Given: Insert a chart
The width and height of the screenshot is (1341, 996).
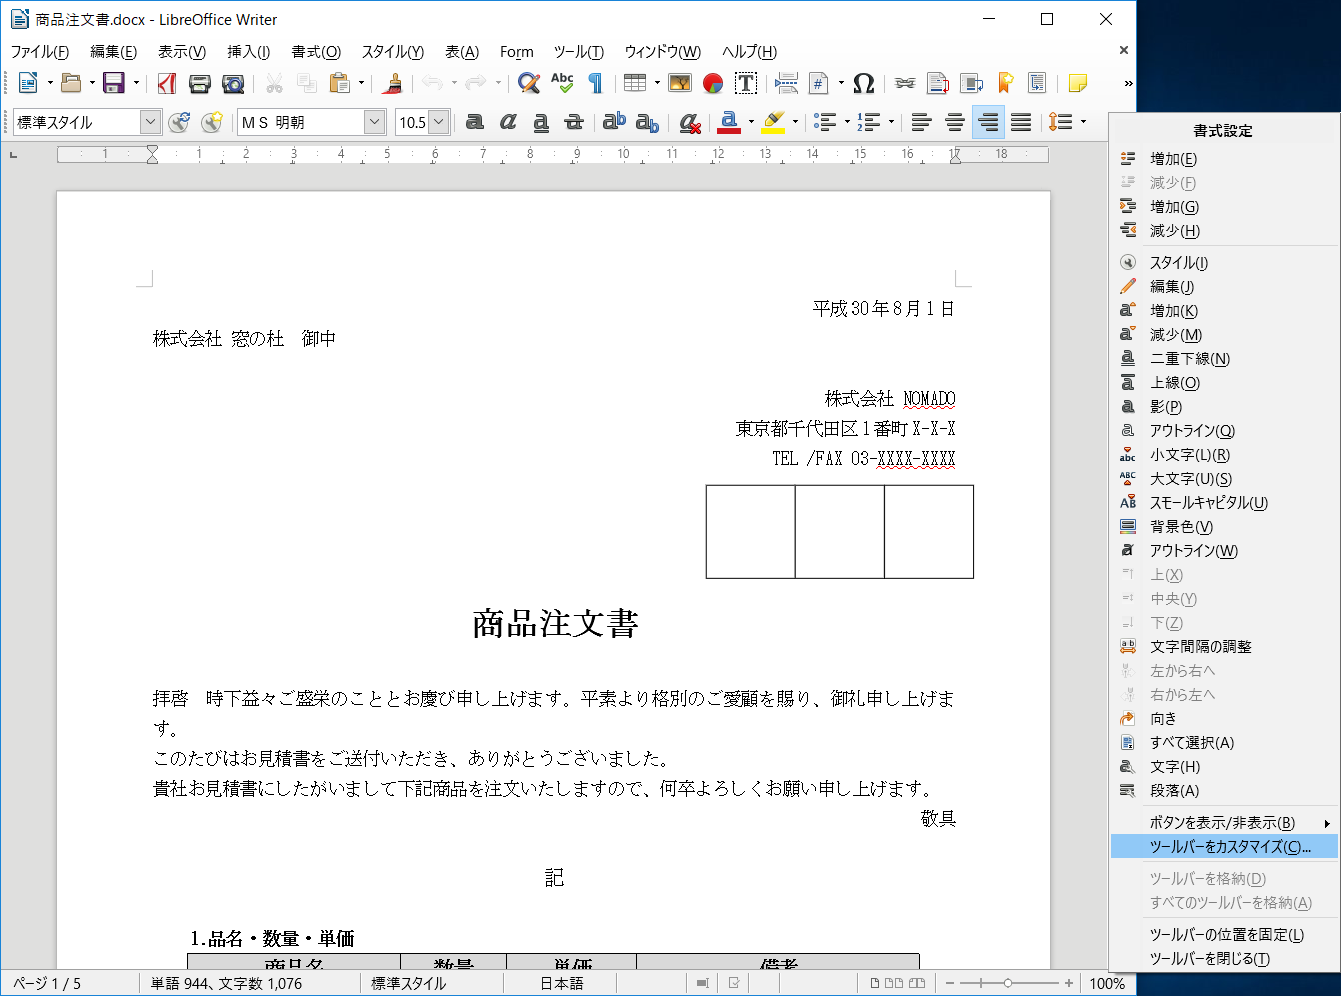Looking at the screenshot, I should click(713, 83).
